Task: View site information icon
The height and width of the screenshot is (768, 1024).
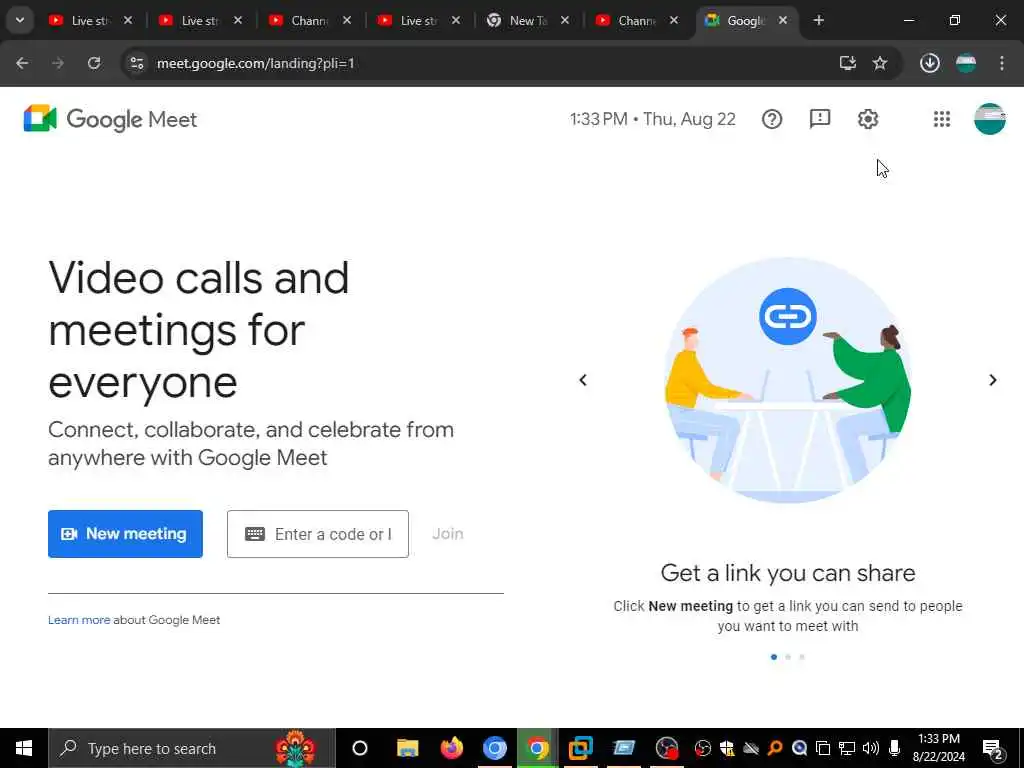Action: click(136, 63)
